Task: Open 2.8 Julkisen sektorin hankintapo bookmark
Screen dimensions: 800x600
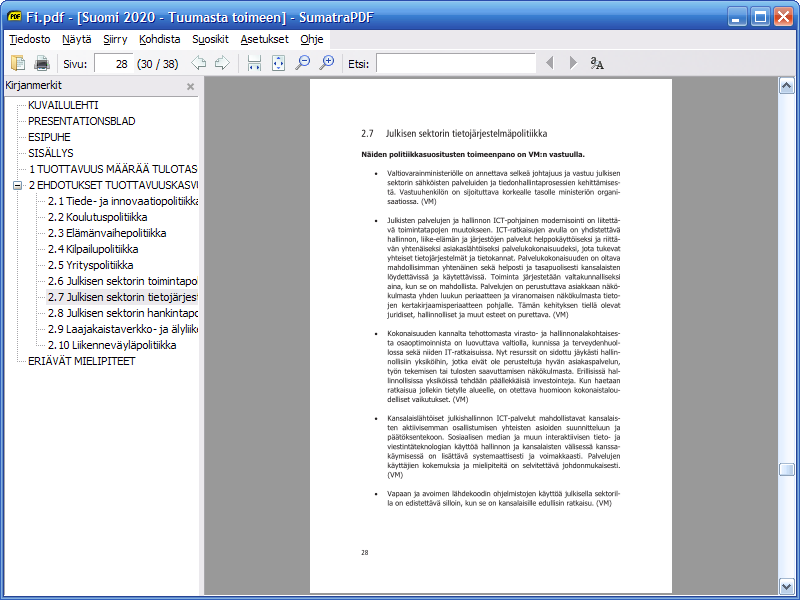Action: click(x=123, y=313)
